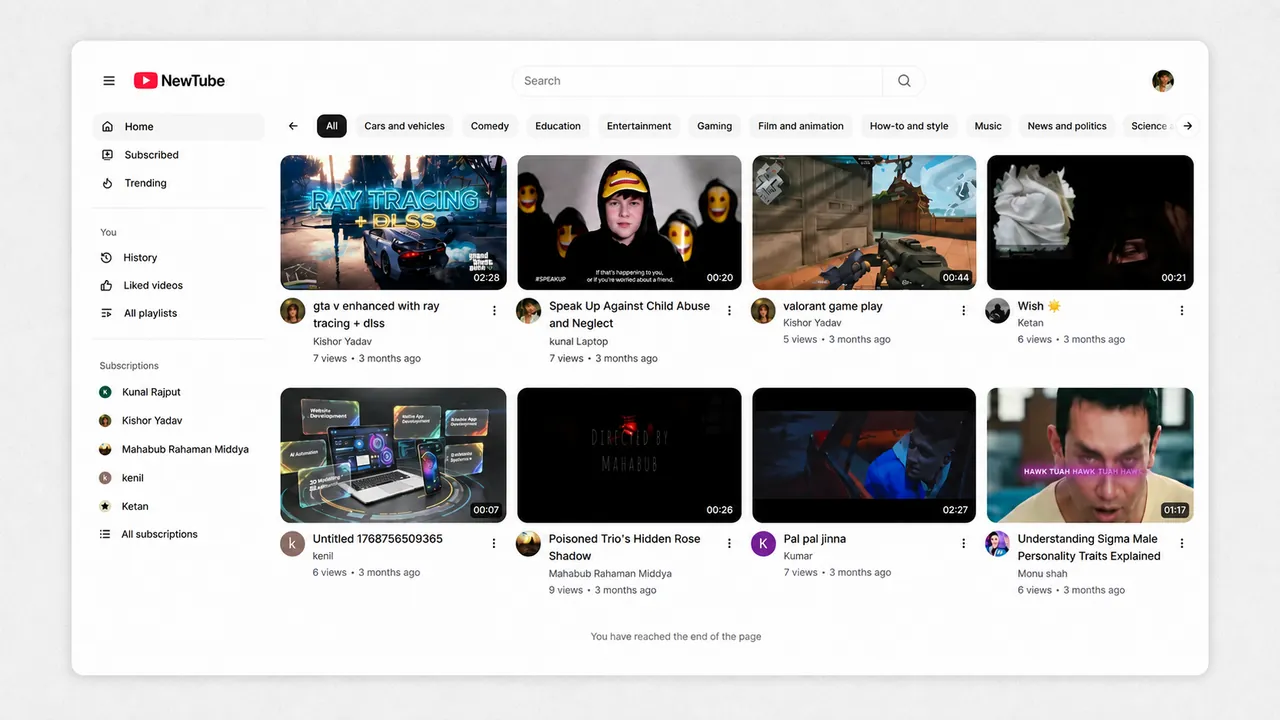Screen dimensions: 1280x720
Task: Click the NewTube logo
Action: tap(179, 81)
